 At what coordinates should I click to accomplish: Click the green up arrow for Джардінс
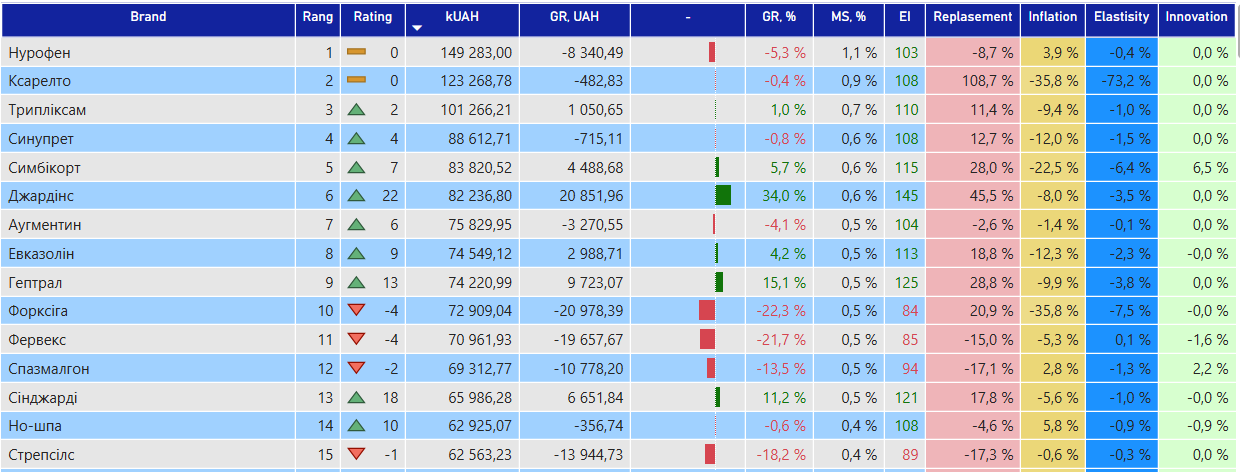pos(356,196)
